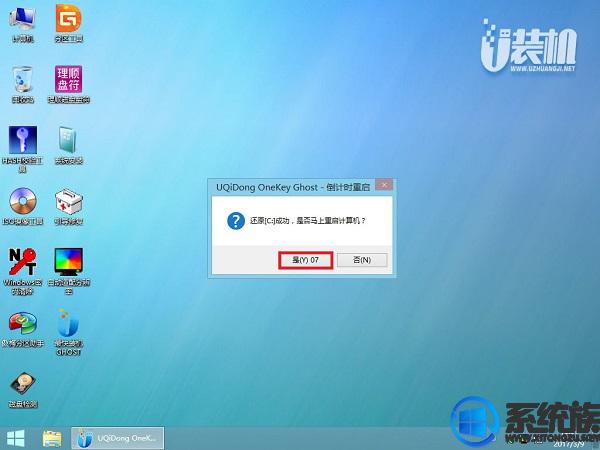Viewport: 600px width, 450px height.
Task: Launch the NT Windows password remover
Action: click(23, 271)
